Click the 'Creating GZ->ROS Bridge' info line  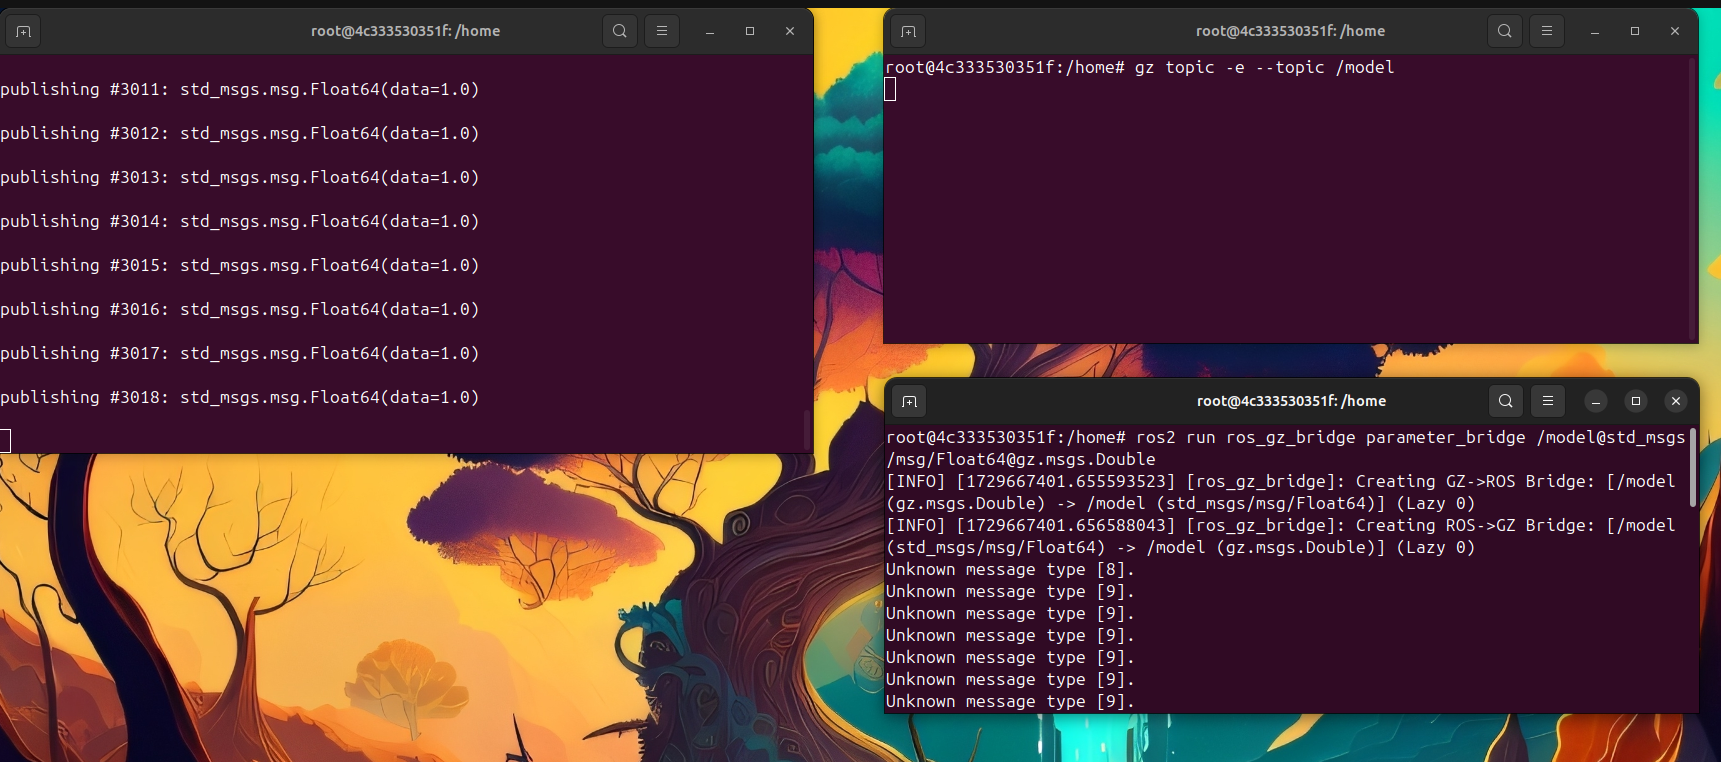coord(1280,492)
